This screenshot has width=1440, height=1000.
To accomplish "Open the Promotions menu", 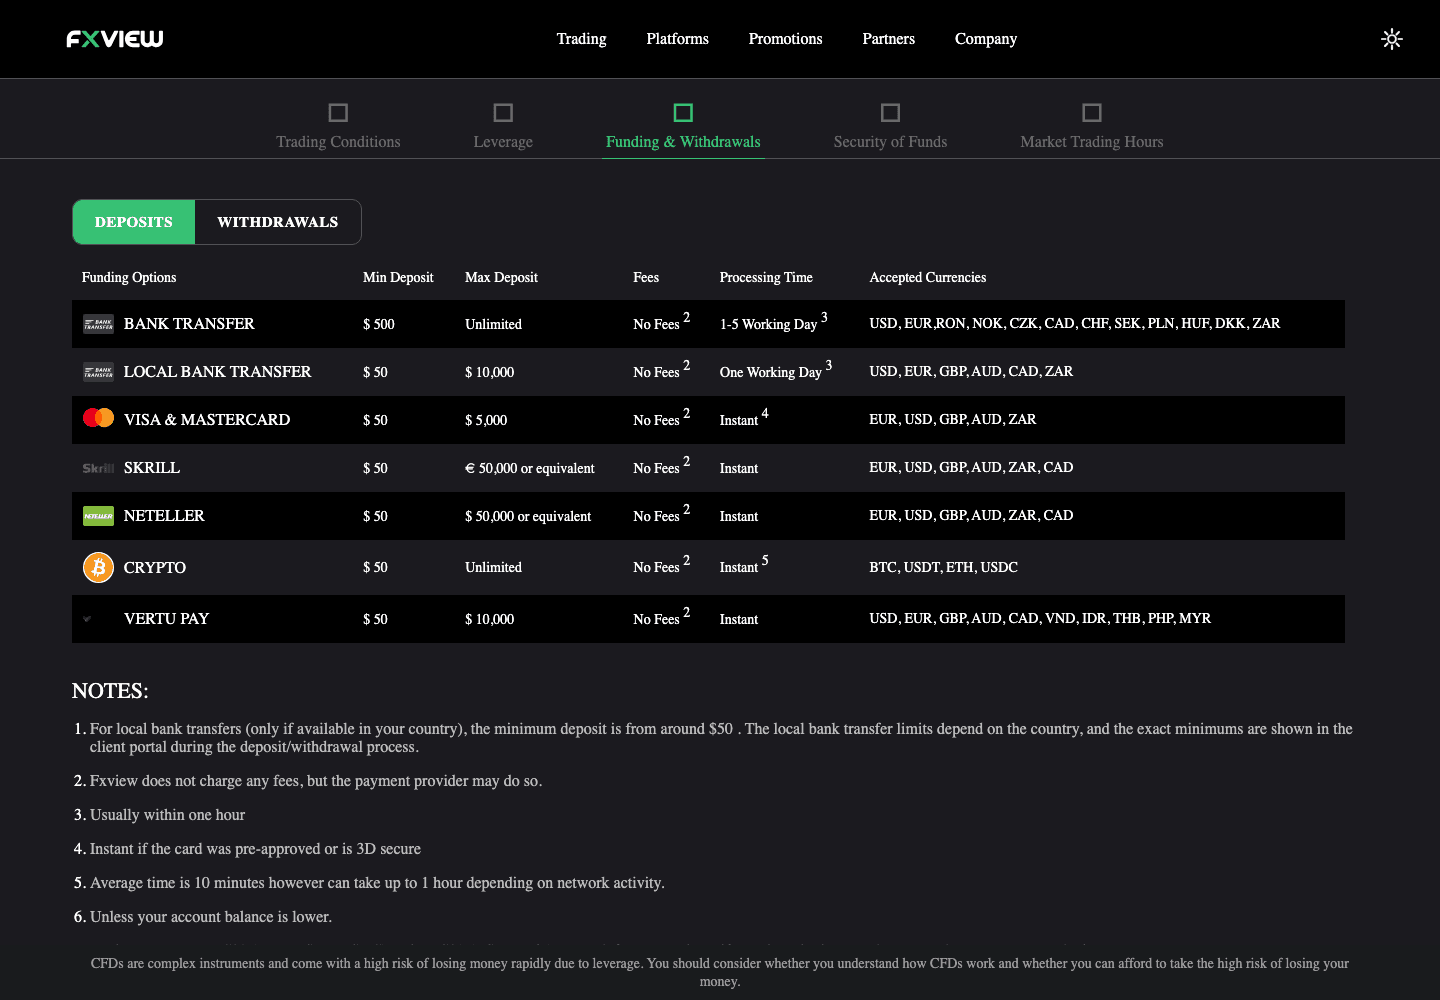I will click(786, 39).
